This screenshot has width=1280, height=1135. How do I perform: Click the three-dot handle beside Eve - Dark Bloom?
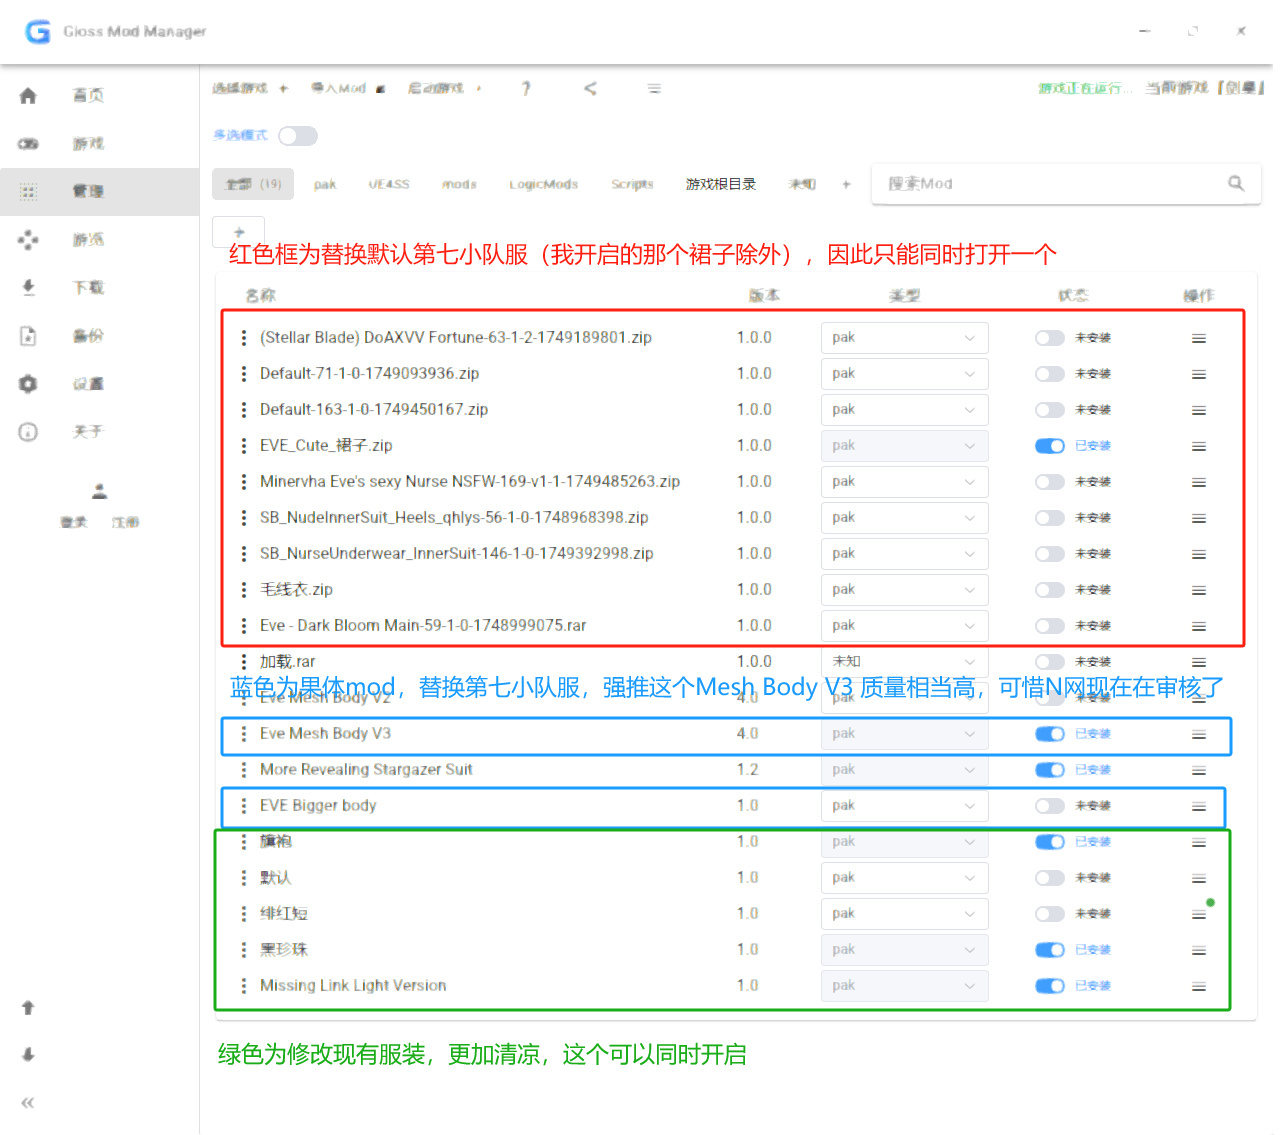point(244,626)
